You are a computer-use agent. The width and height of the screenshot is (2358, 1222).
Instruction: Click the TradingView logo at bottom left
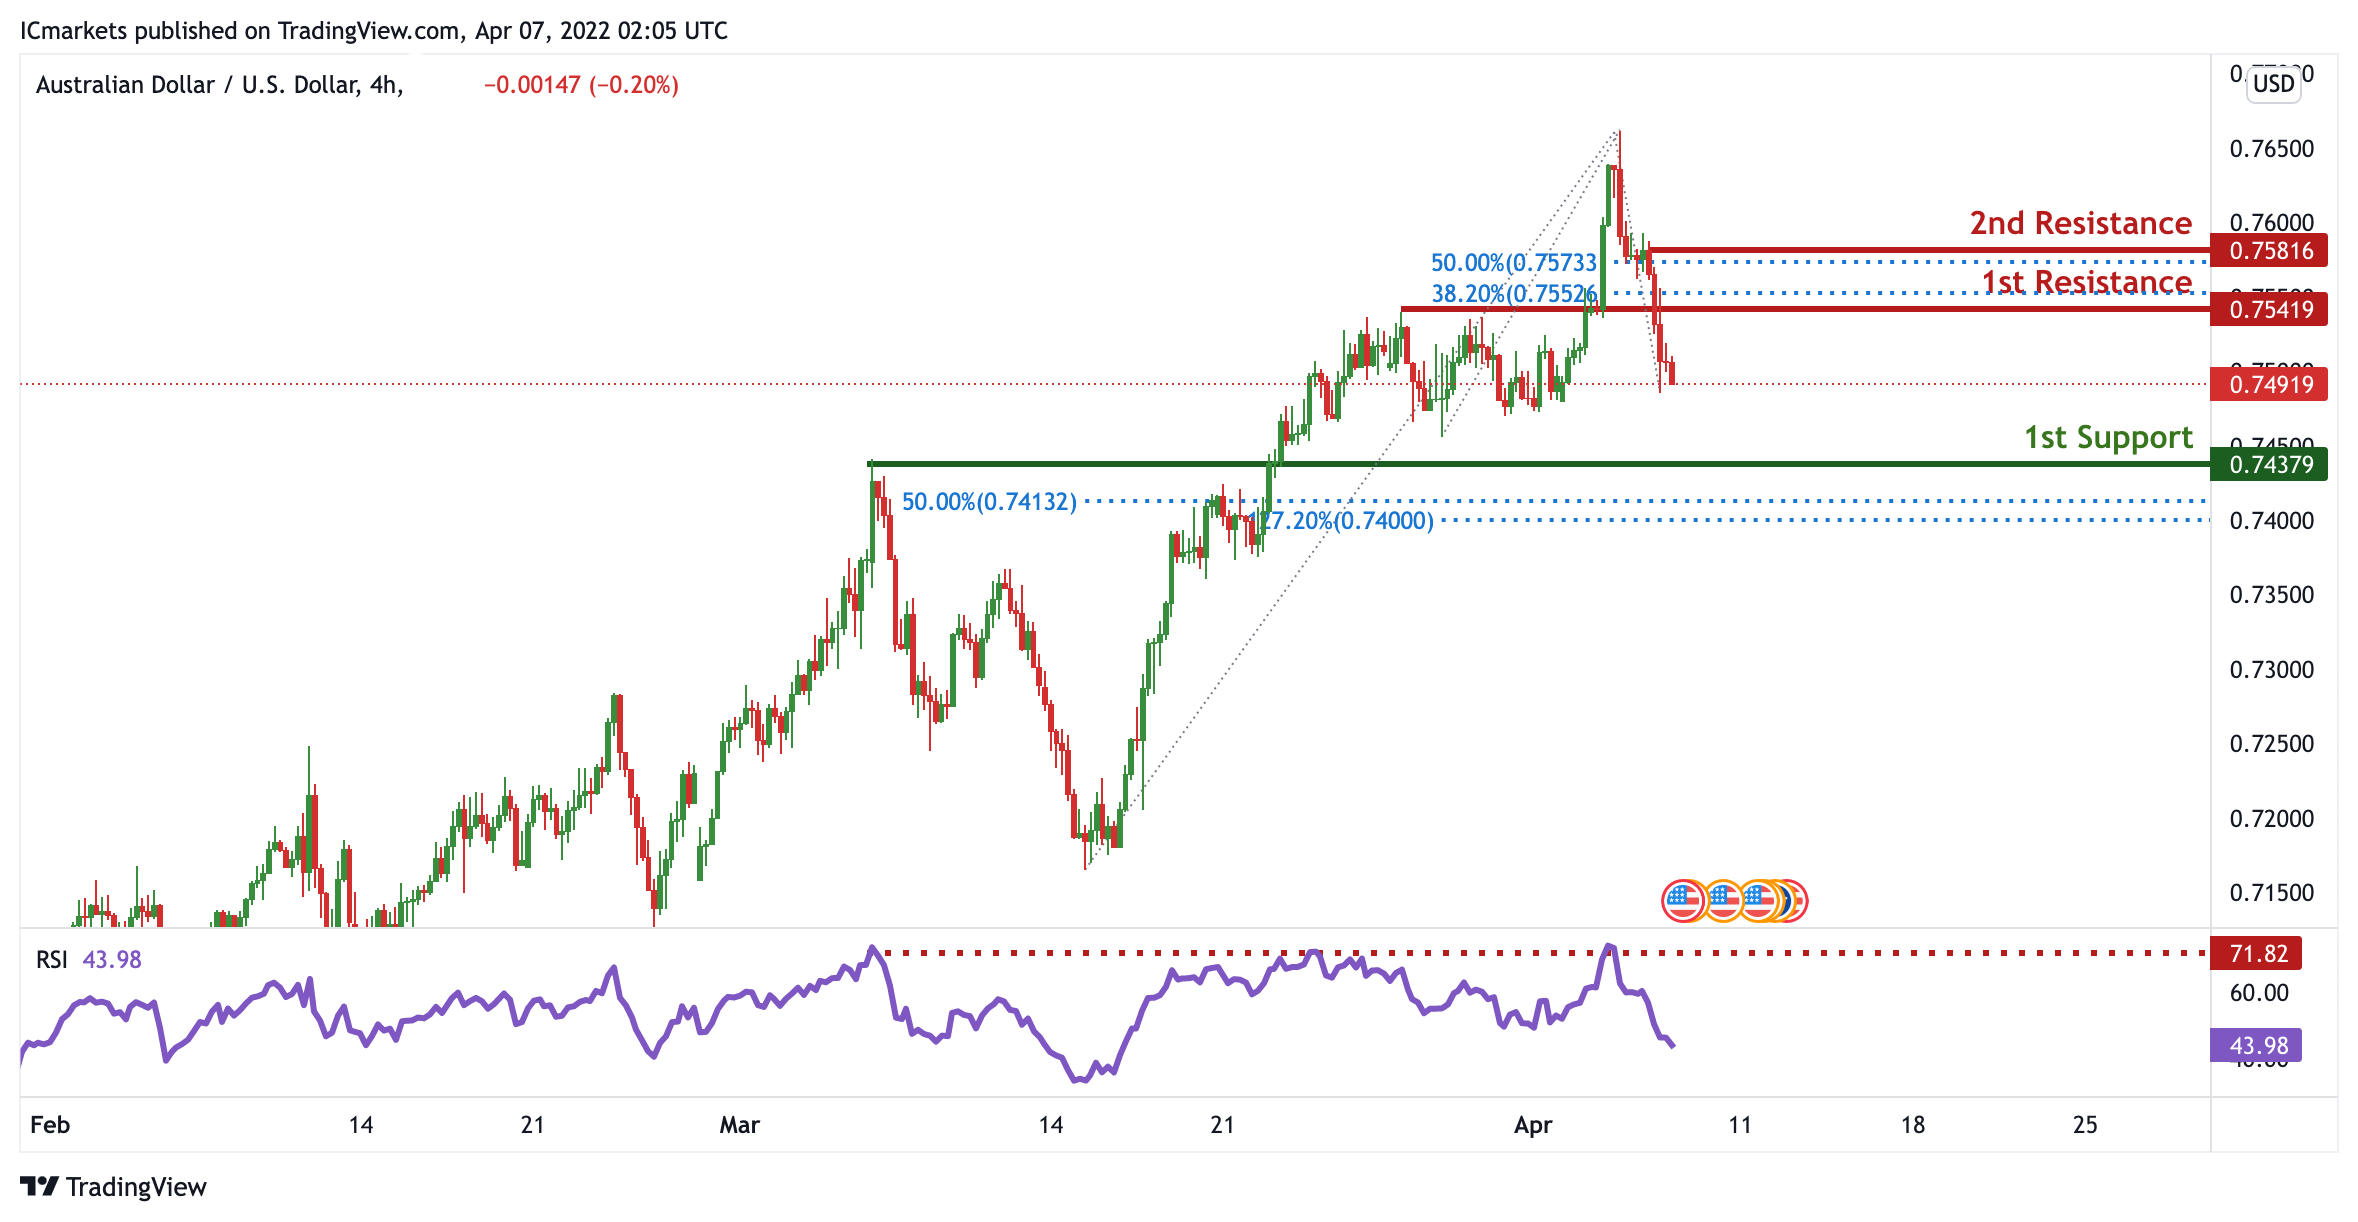(113, 1187)
